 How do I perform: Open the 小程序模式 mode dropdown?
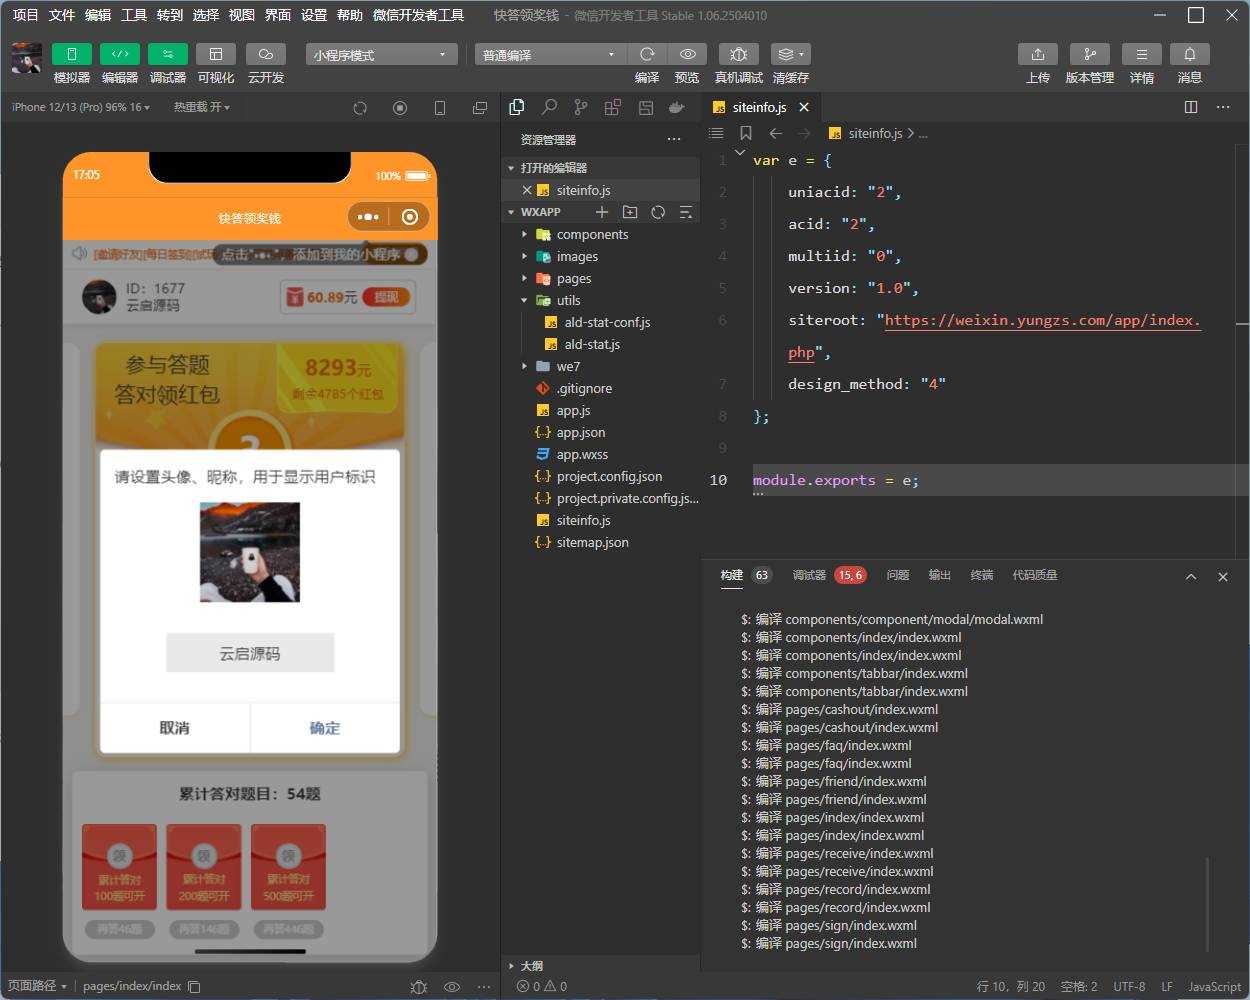[382, 55]
